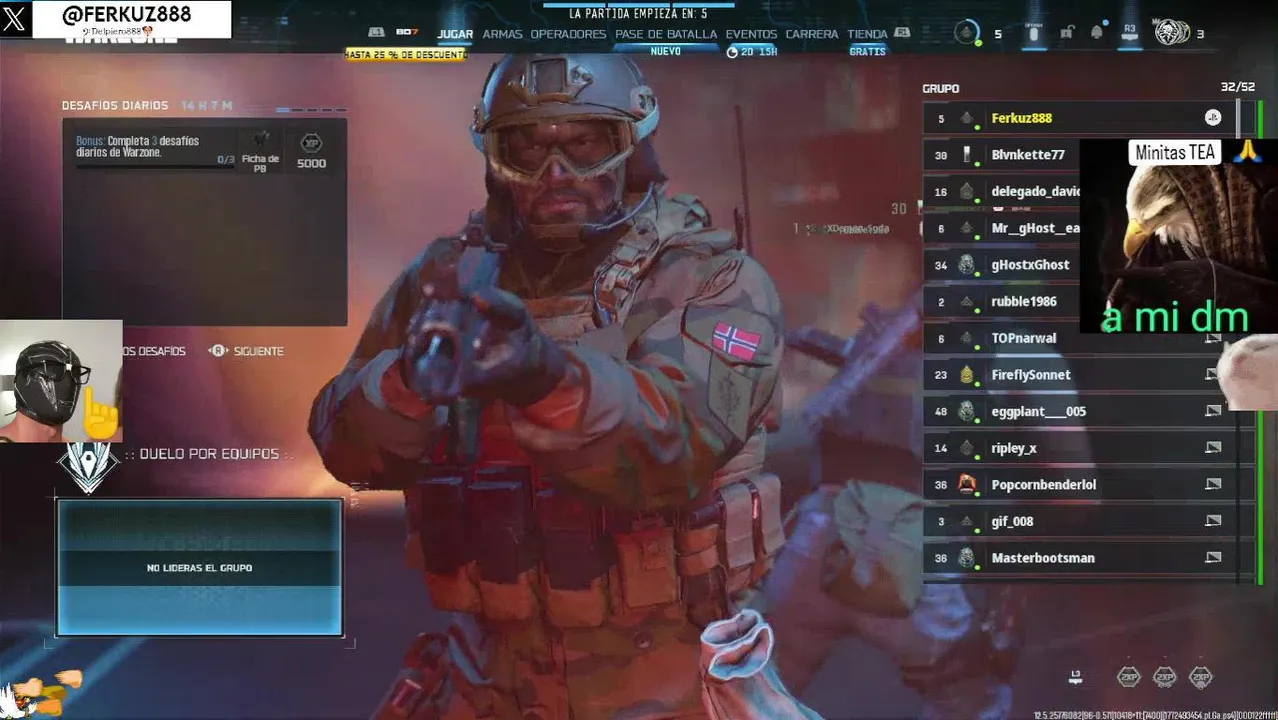1278x720 pixels.
Task: Open the R3 social menu
Action: click(x=1130, y=30)
